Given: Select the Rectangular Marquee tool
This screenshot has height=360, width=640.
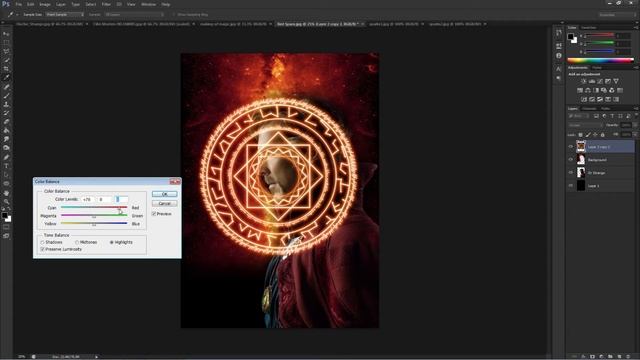Looking at the screenshot, I should tap(6, 42).
